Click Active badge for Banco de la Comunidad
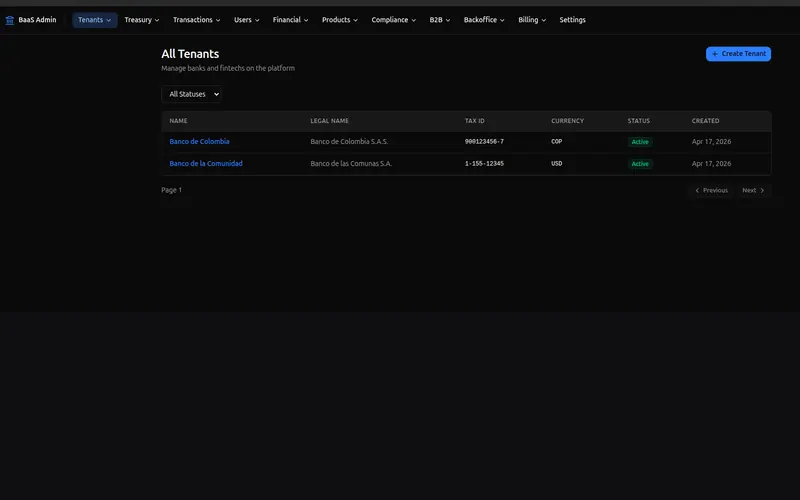800x500 pixels. (x=640, y=164)
